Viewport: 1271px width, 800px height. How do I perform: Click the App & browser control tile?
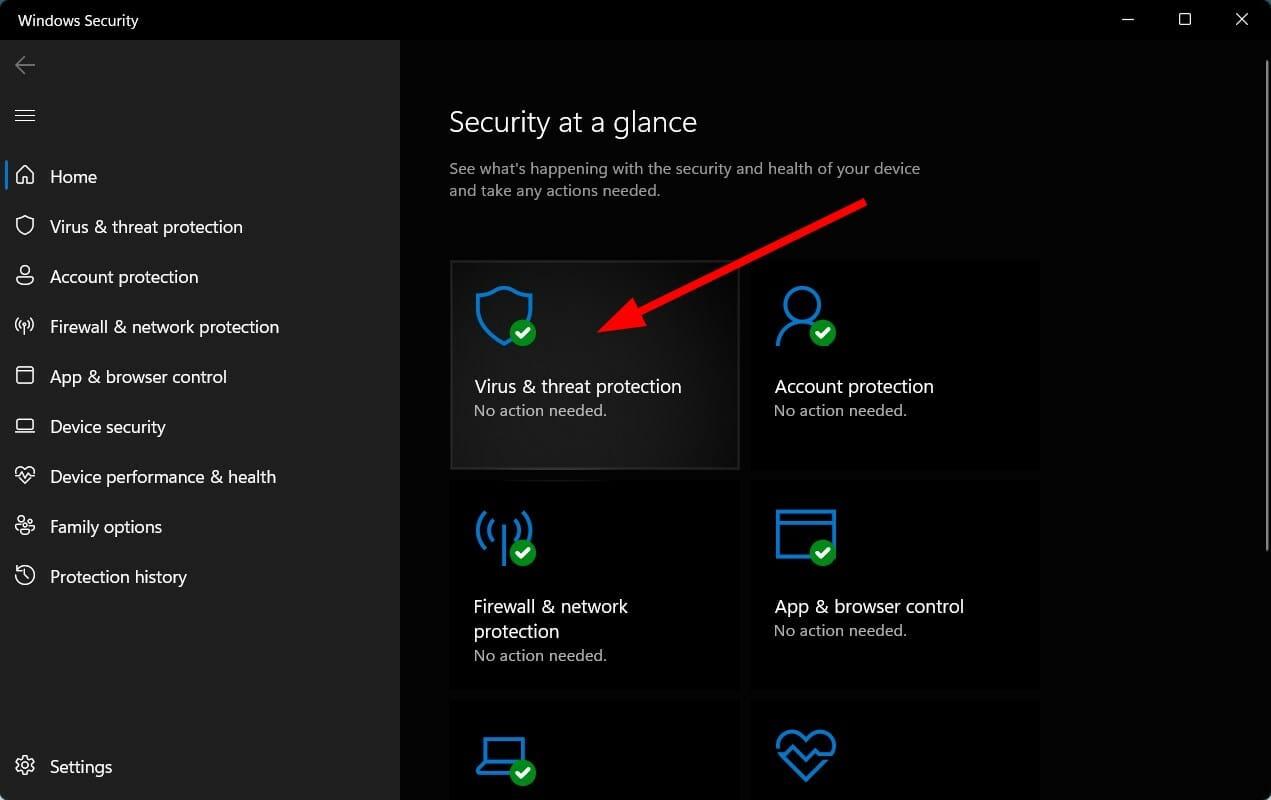pos(894,583)
